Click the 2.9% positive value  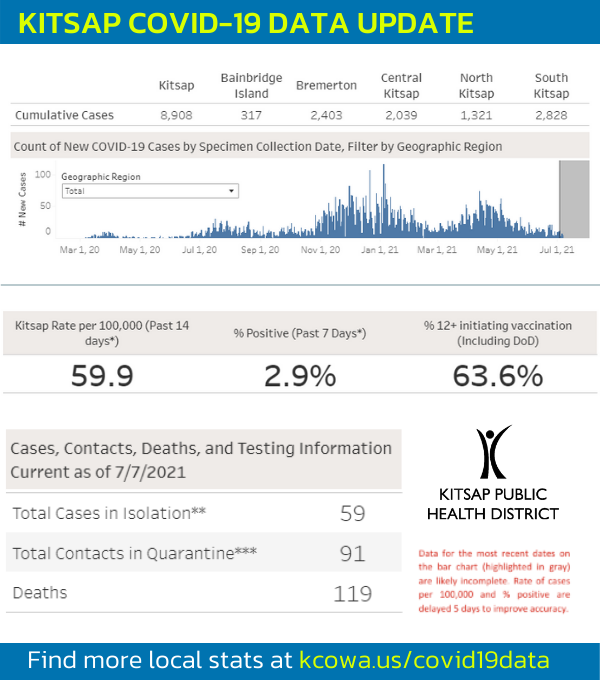300,376
